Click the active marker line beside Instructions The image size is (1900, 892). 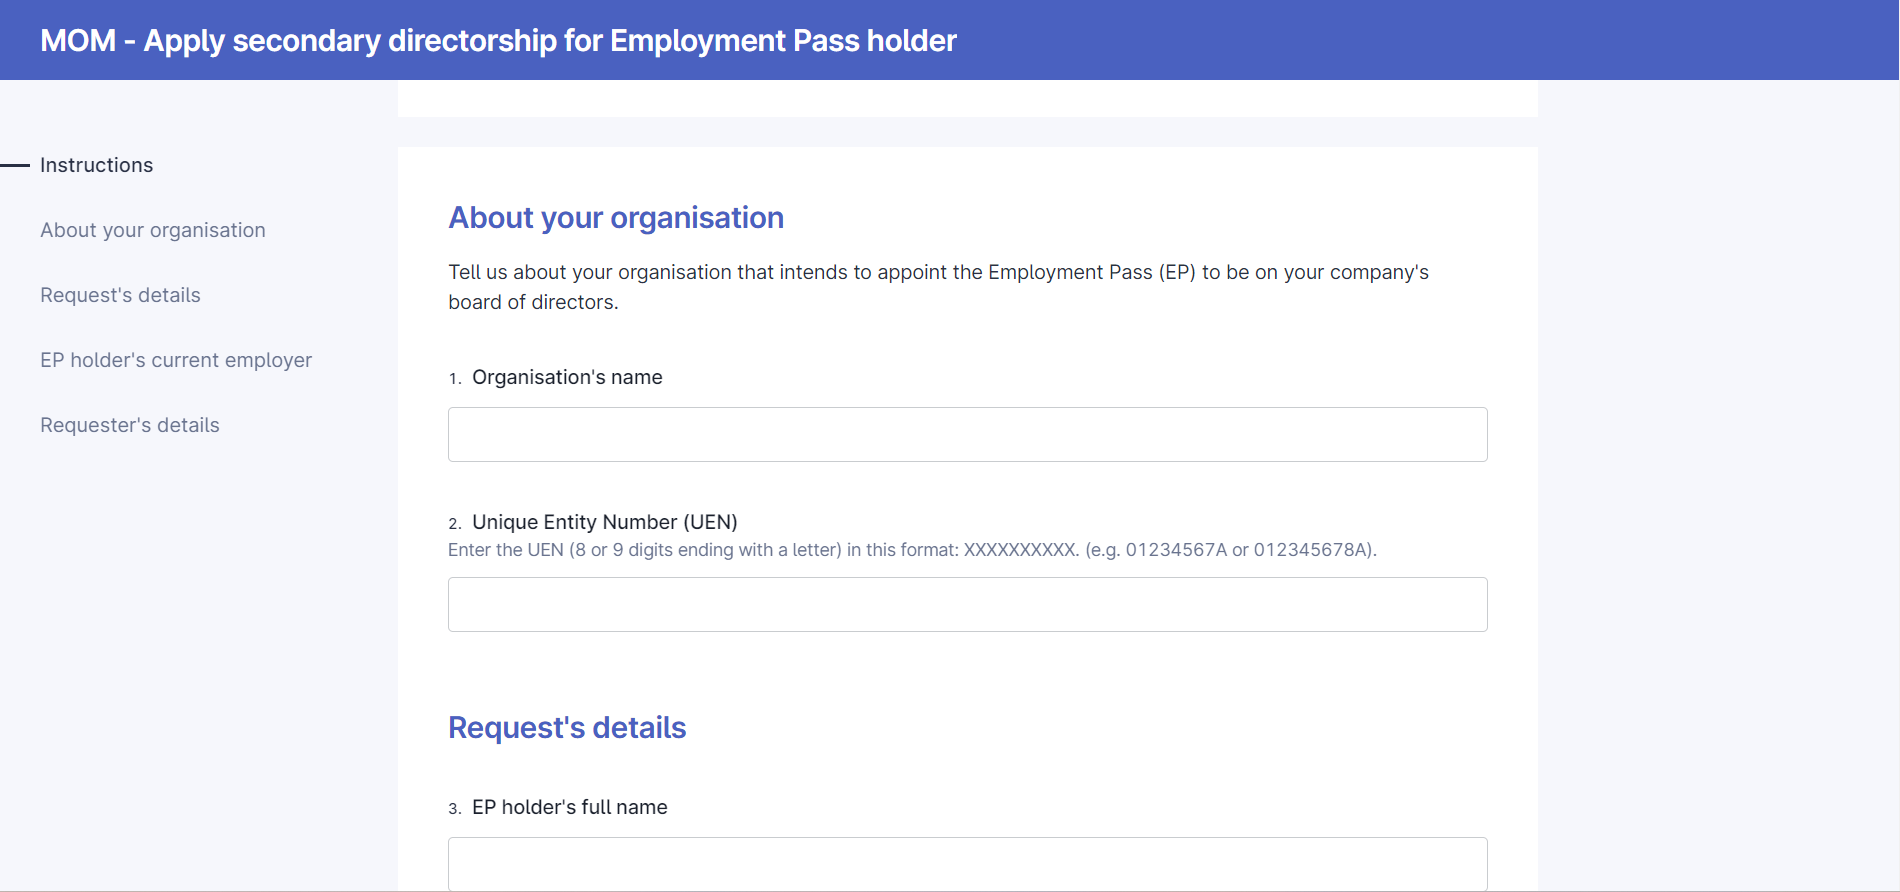click(15, 165)
